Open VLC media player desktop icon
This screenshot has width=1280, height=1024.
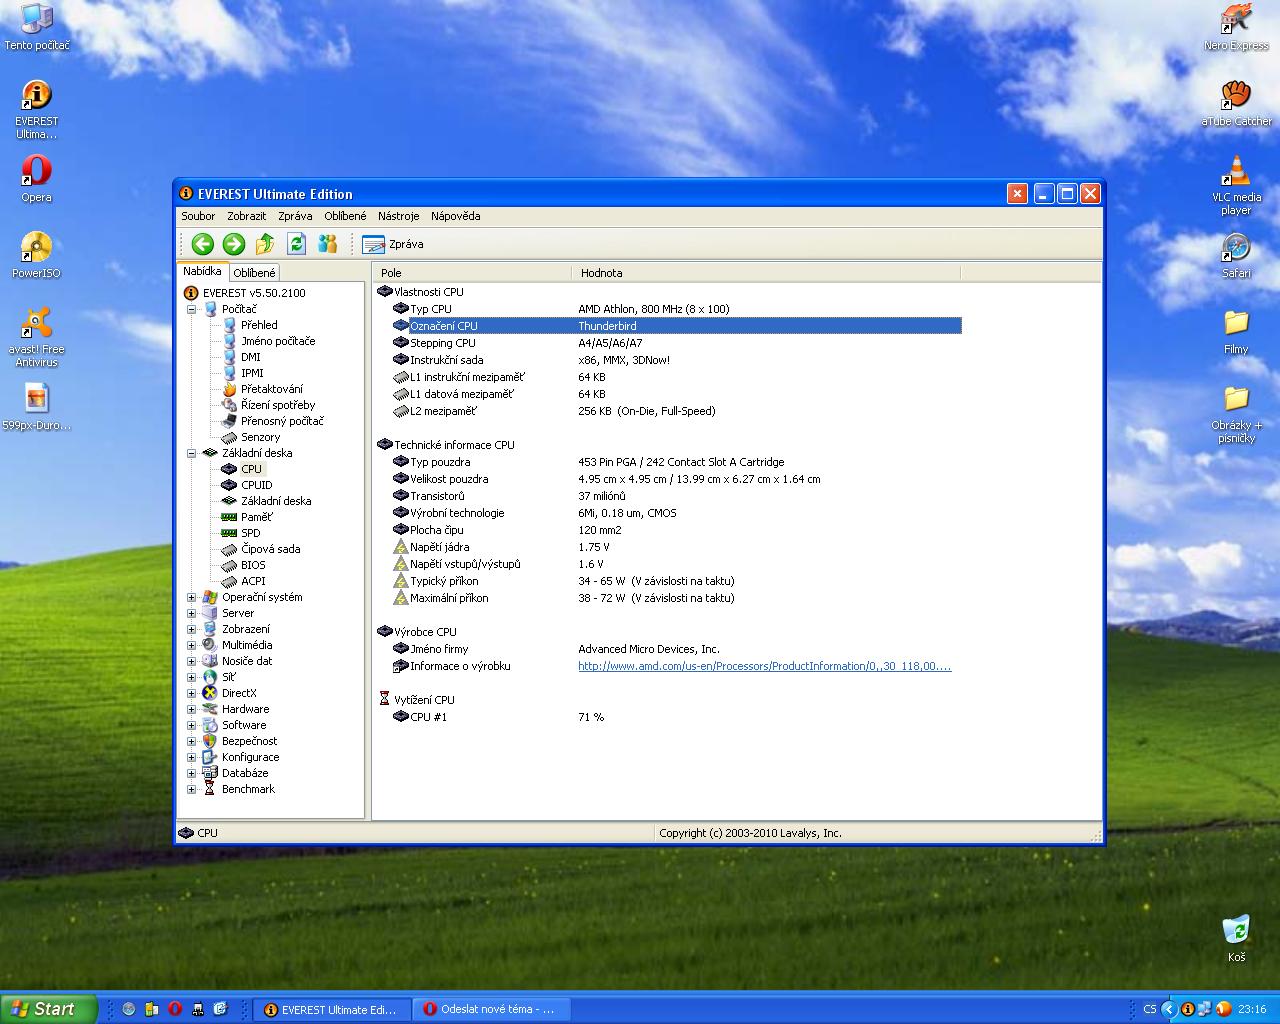click(1236, 186)
